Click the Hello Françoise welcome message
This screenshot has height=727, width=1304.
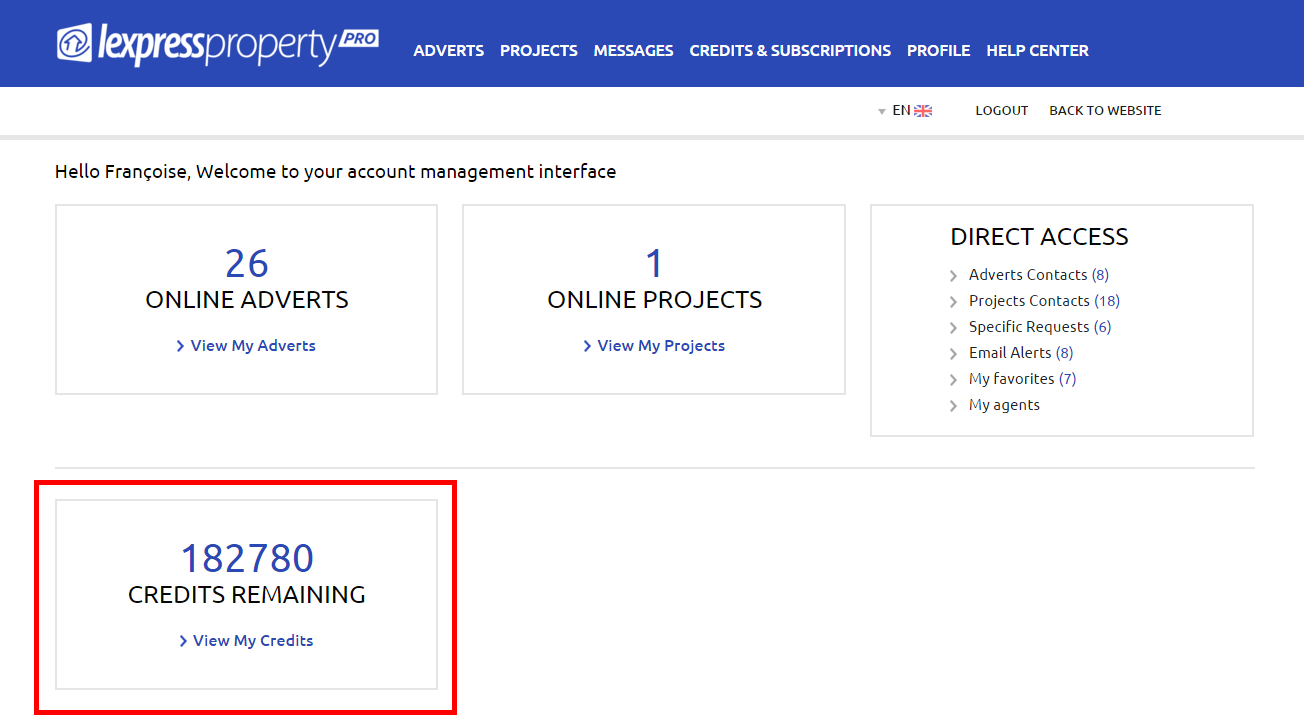pos(336,172)
